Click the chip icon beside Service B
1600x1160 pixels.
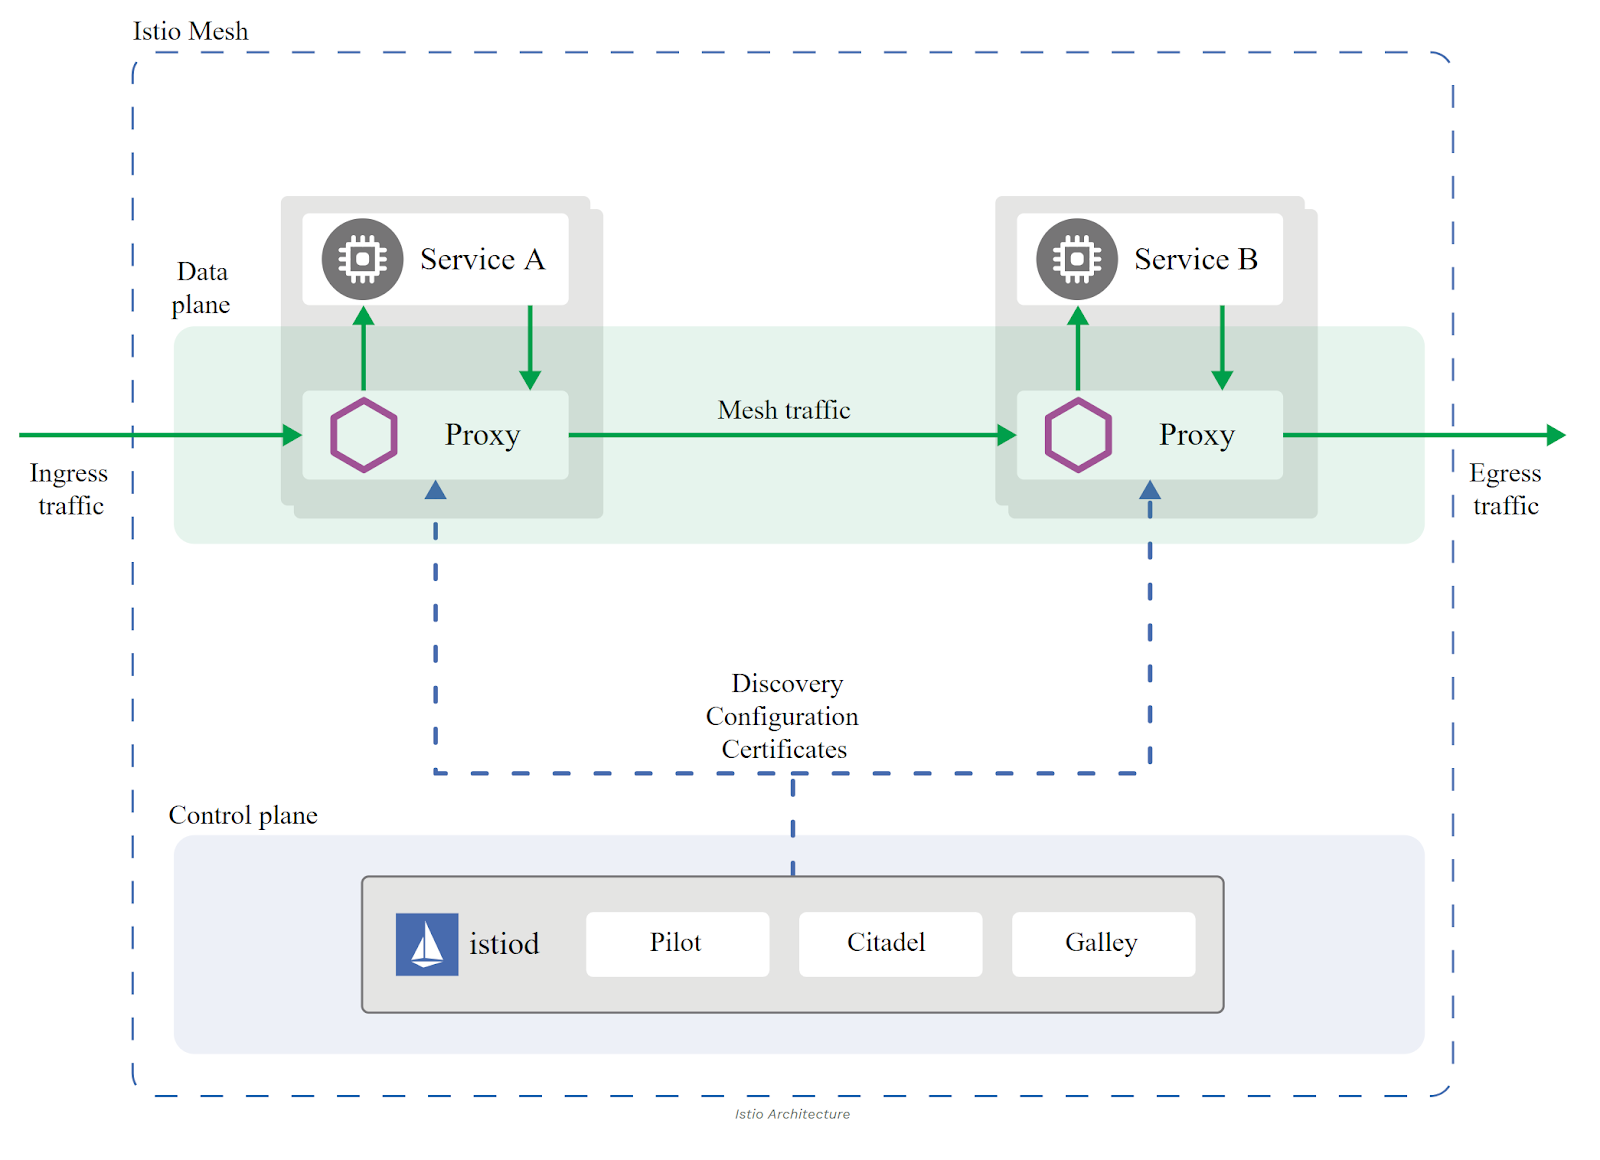pyautogui.click(x=1077, y=259)
